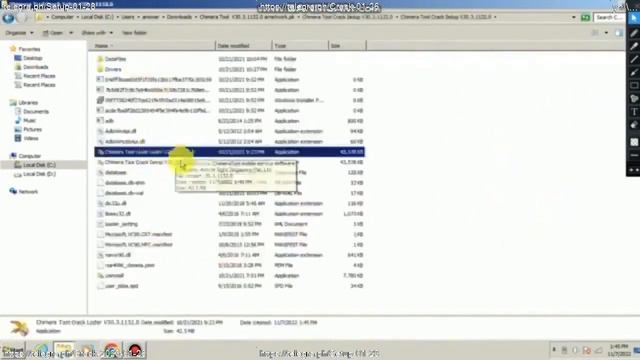Click the Chimera icon in details pane
640x360 pixels.
[x=19, y=327]
